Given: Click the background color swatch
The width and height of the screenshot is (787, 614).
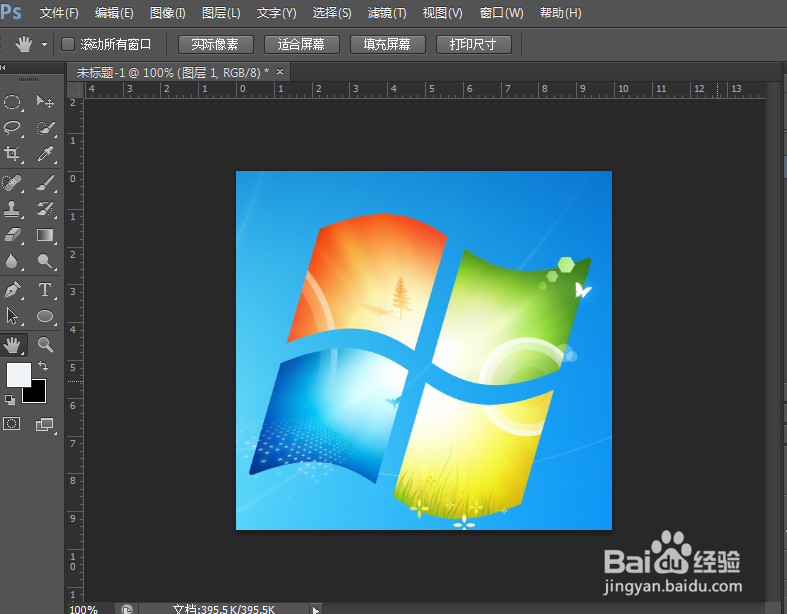Looking at the screenshot, I should coord(37,394).
